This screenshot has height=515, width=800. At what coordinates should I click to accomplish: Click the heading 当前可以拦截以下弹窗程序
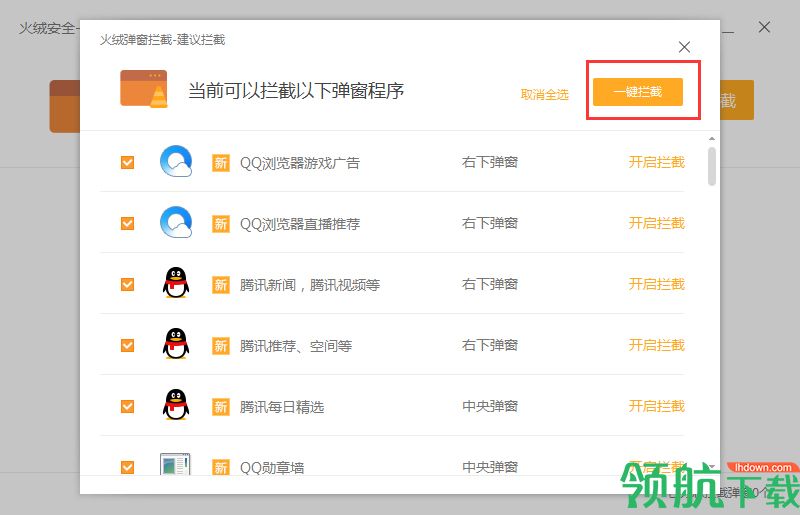[296, 91]
